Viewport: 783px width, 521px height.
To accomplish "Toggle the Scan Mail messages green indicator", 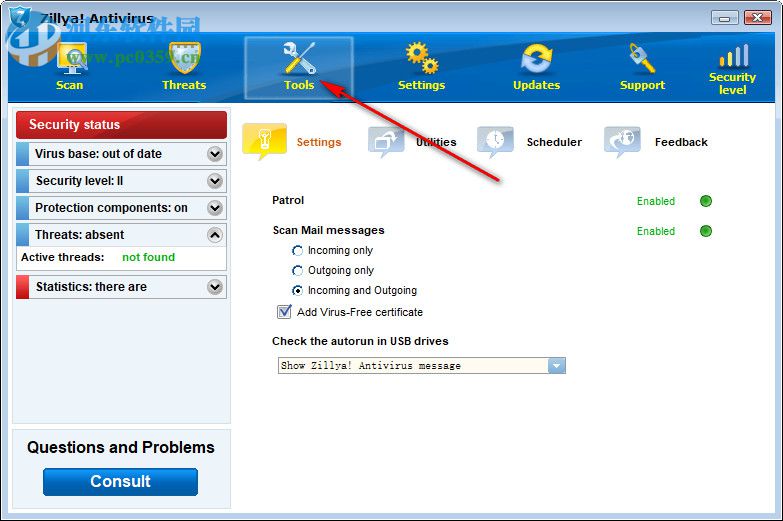I will pyautogui.click(x=706, y=231).
